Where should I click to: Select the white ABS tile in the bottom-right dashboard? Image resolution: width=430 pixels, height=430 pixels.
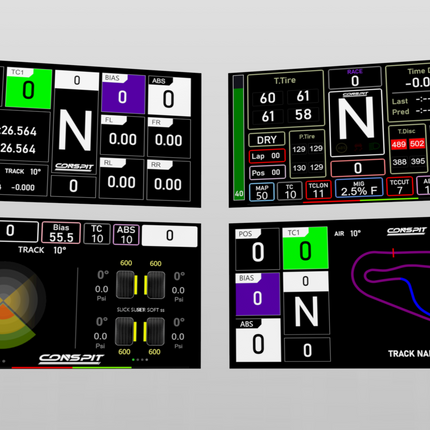coord(258,340)
